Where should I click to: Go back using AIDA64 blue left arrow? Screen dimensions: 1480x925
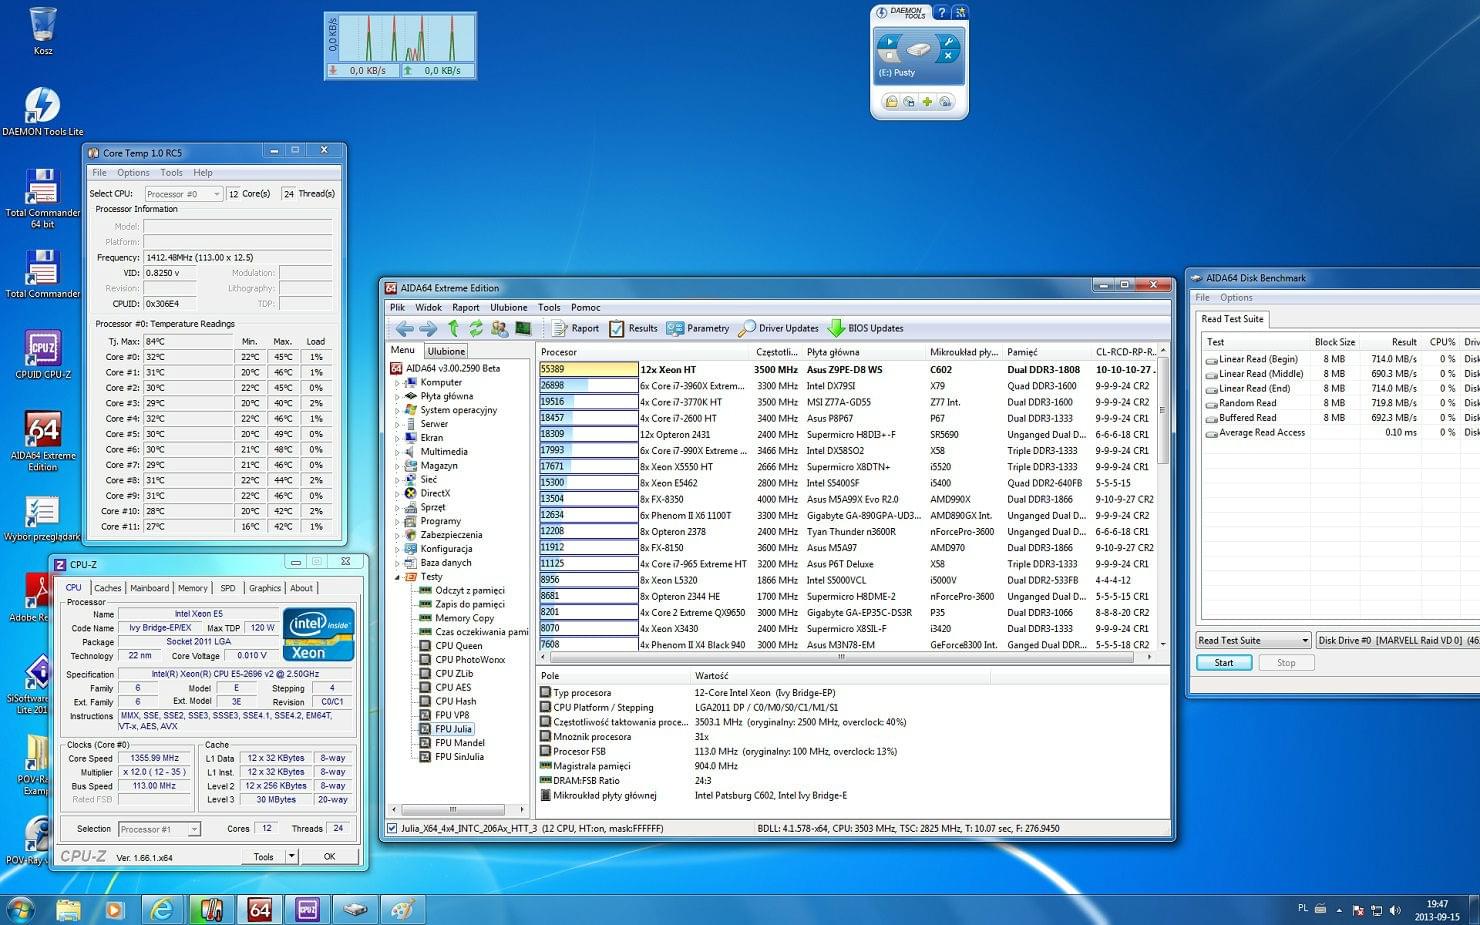404,328
